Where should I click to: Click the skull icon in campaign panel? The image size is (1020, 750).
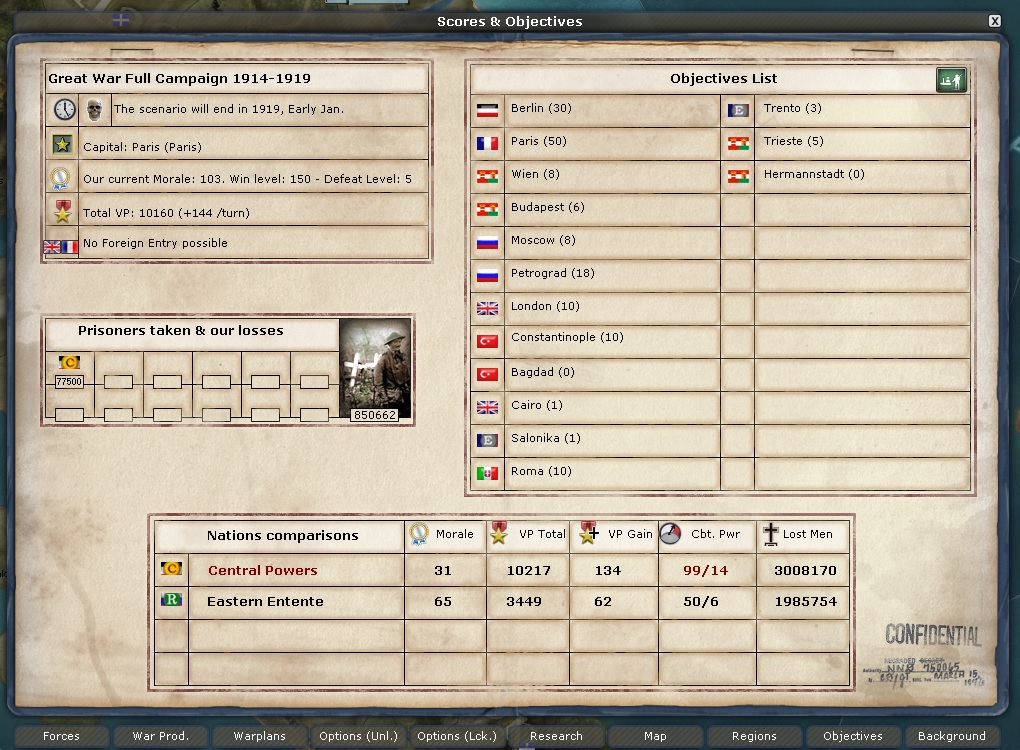pyautogui.click(x=93, y=110)
